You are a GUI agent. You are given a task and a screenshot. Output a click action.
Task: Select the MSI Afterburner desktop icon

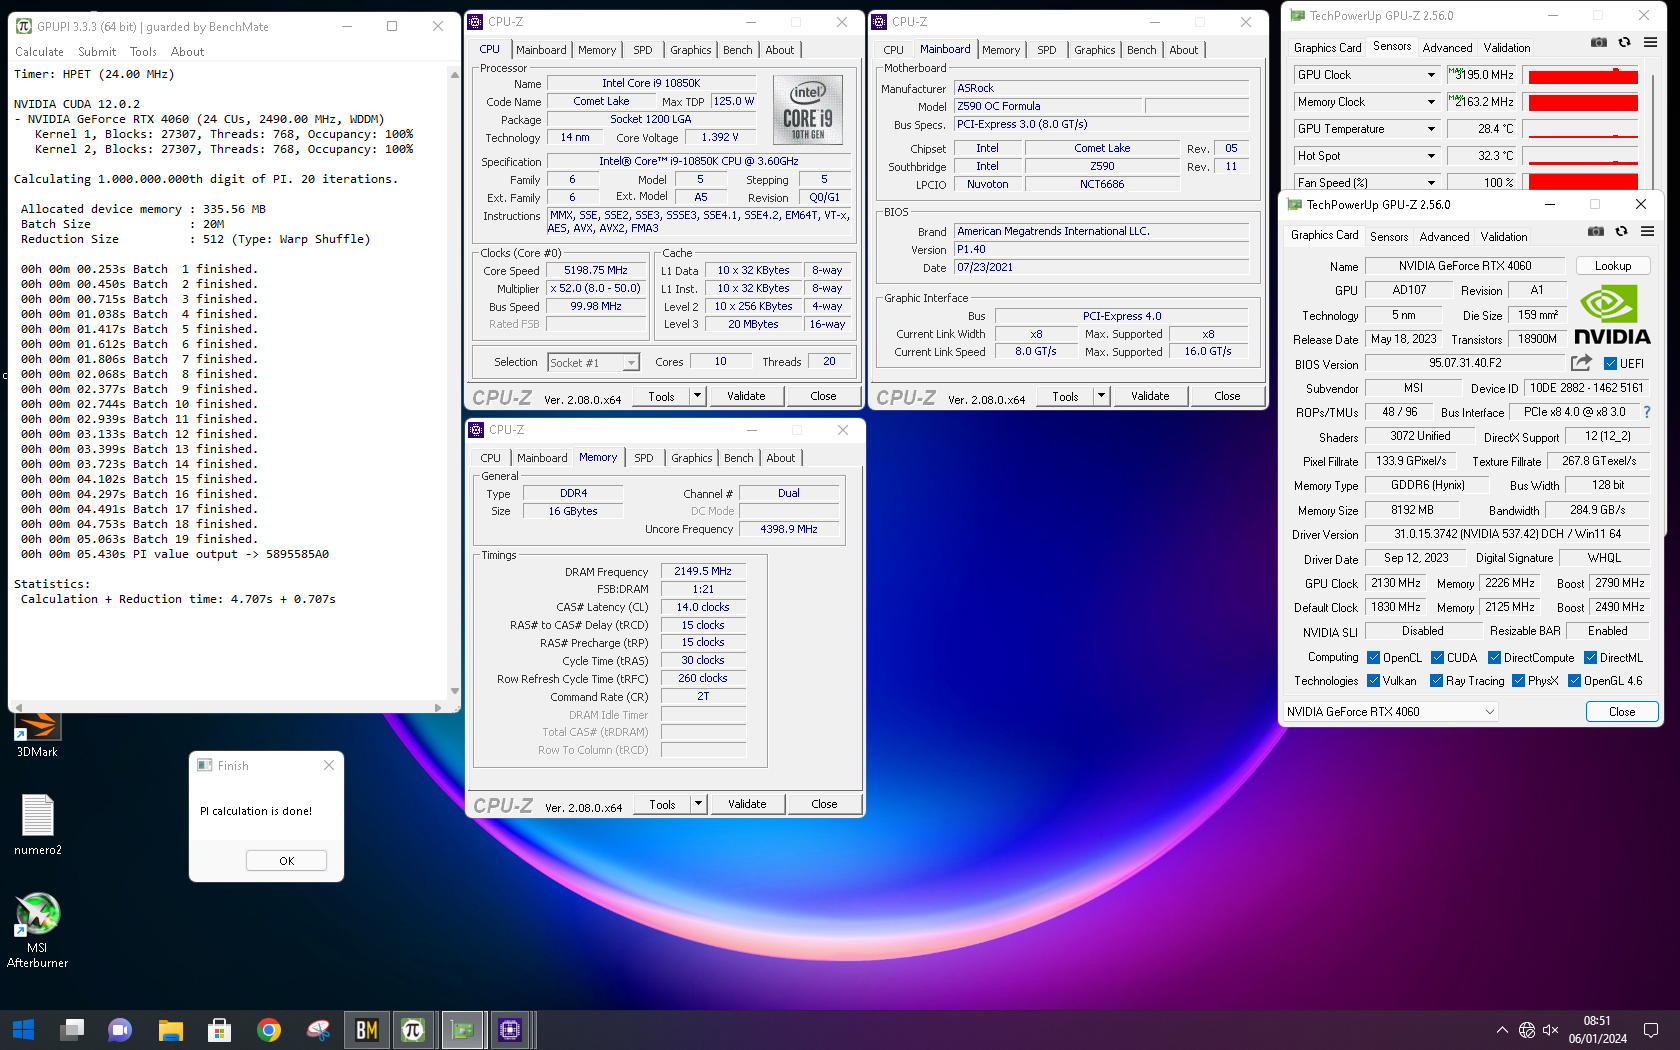[x=37, y=931]
